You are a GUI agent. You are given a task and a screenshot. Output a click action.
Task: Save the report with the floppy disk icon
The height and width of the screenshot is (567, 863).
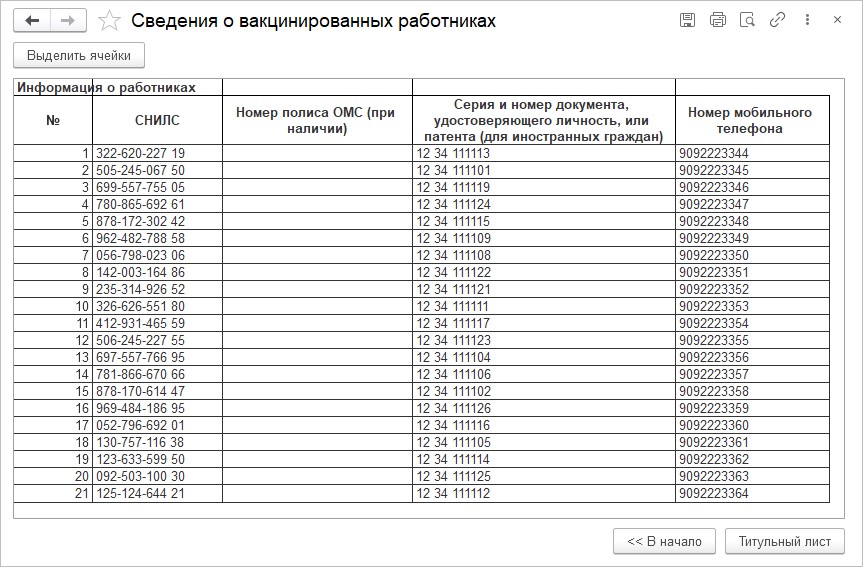pyautogui.click(x=687, y=20)
